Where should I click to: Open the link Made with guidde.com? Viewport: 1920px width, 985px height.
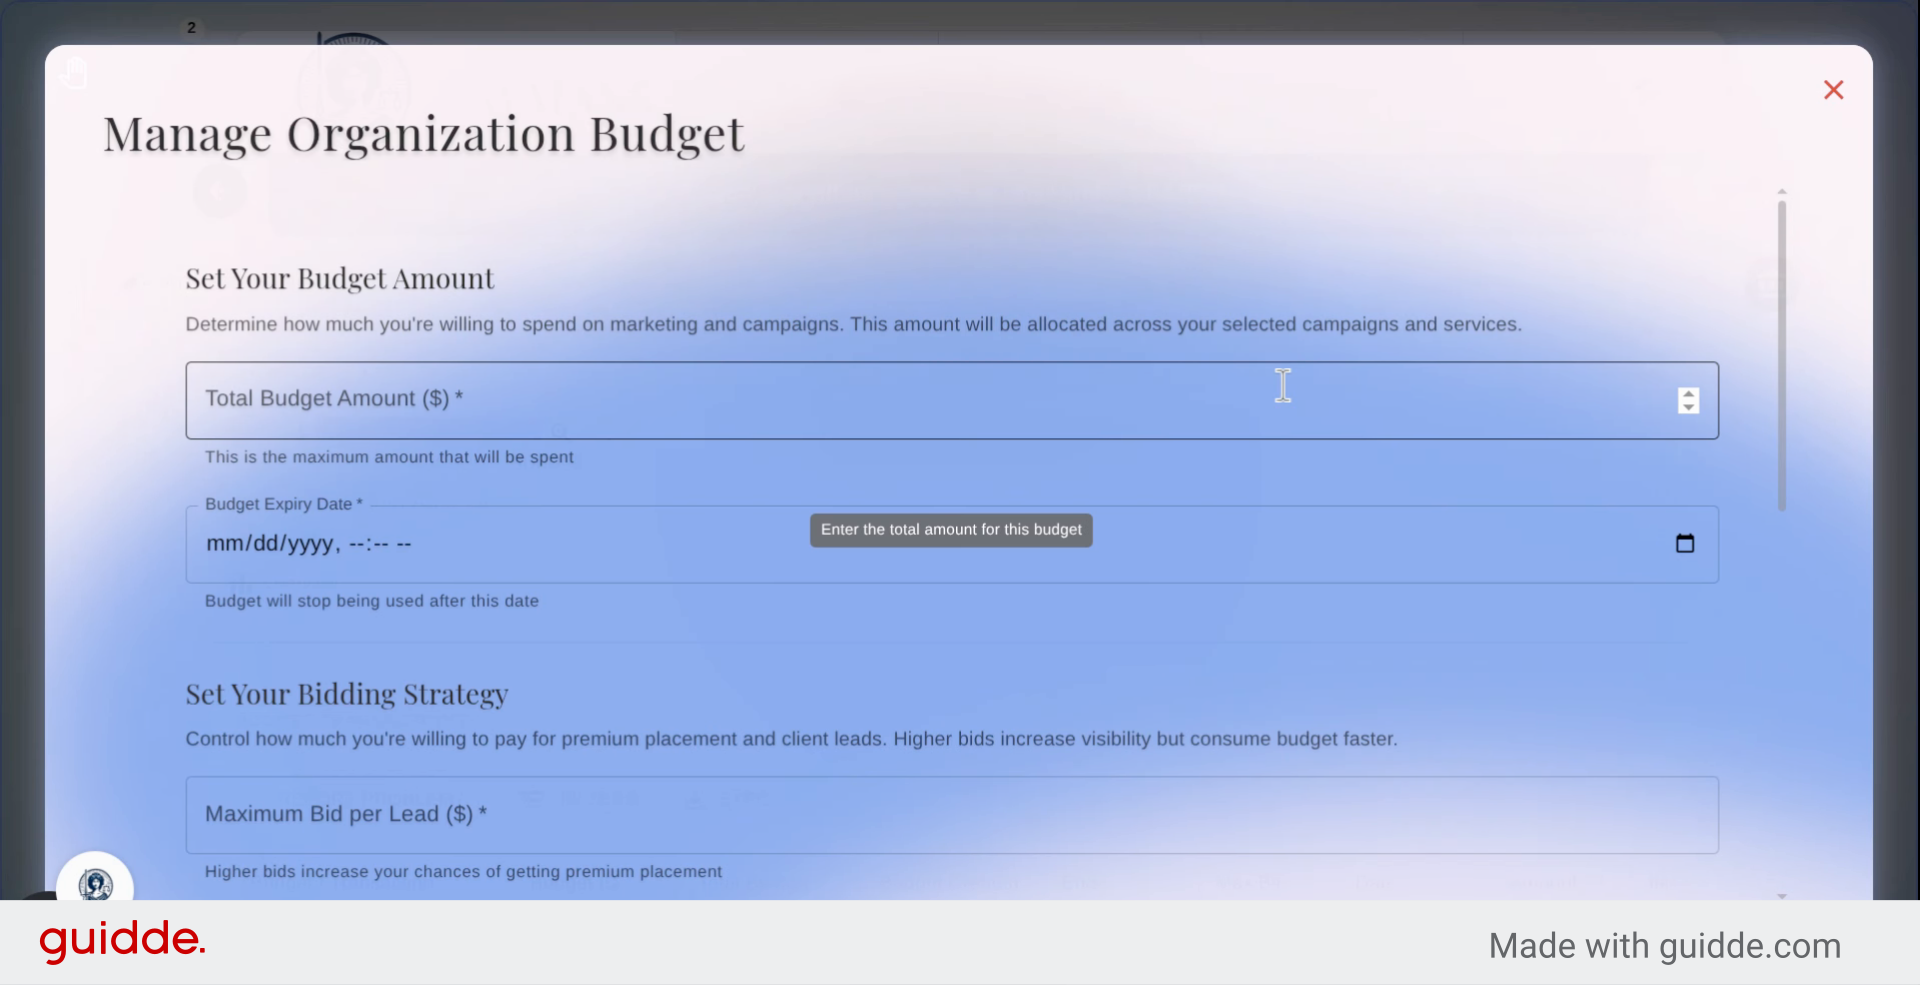tap(1664, 945)
